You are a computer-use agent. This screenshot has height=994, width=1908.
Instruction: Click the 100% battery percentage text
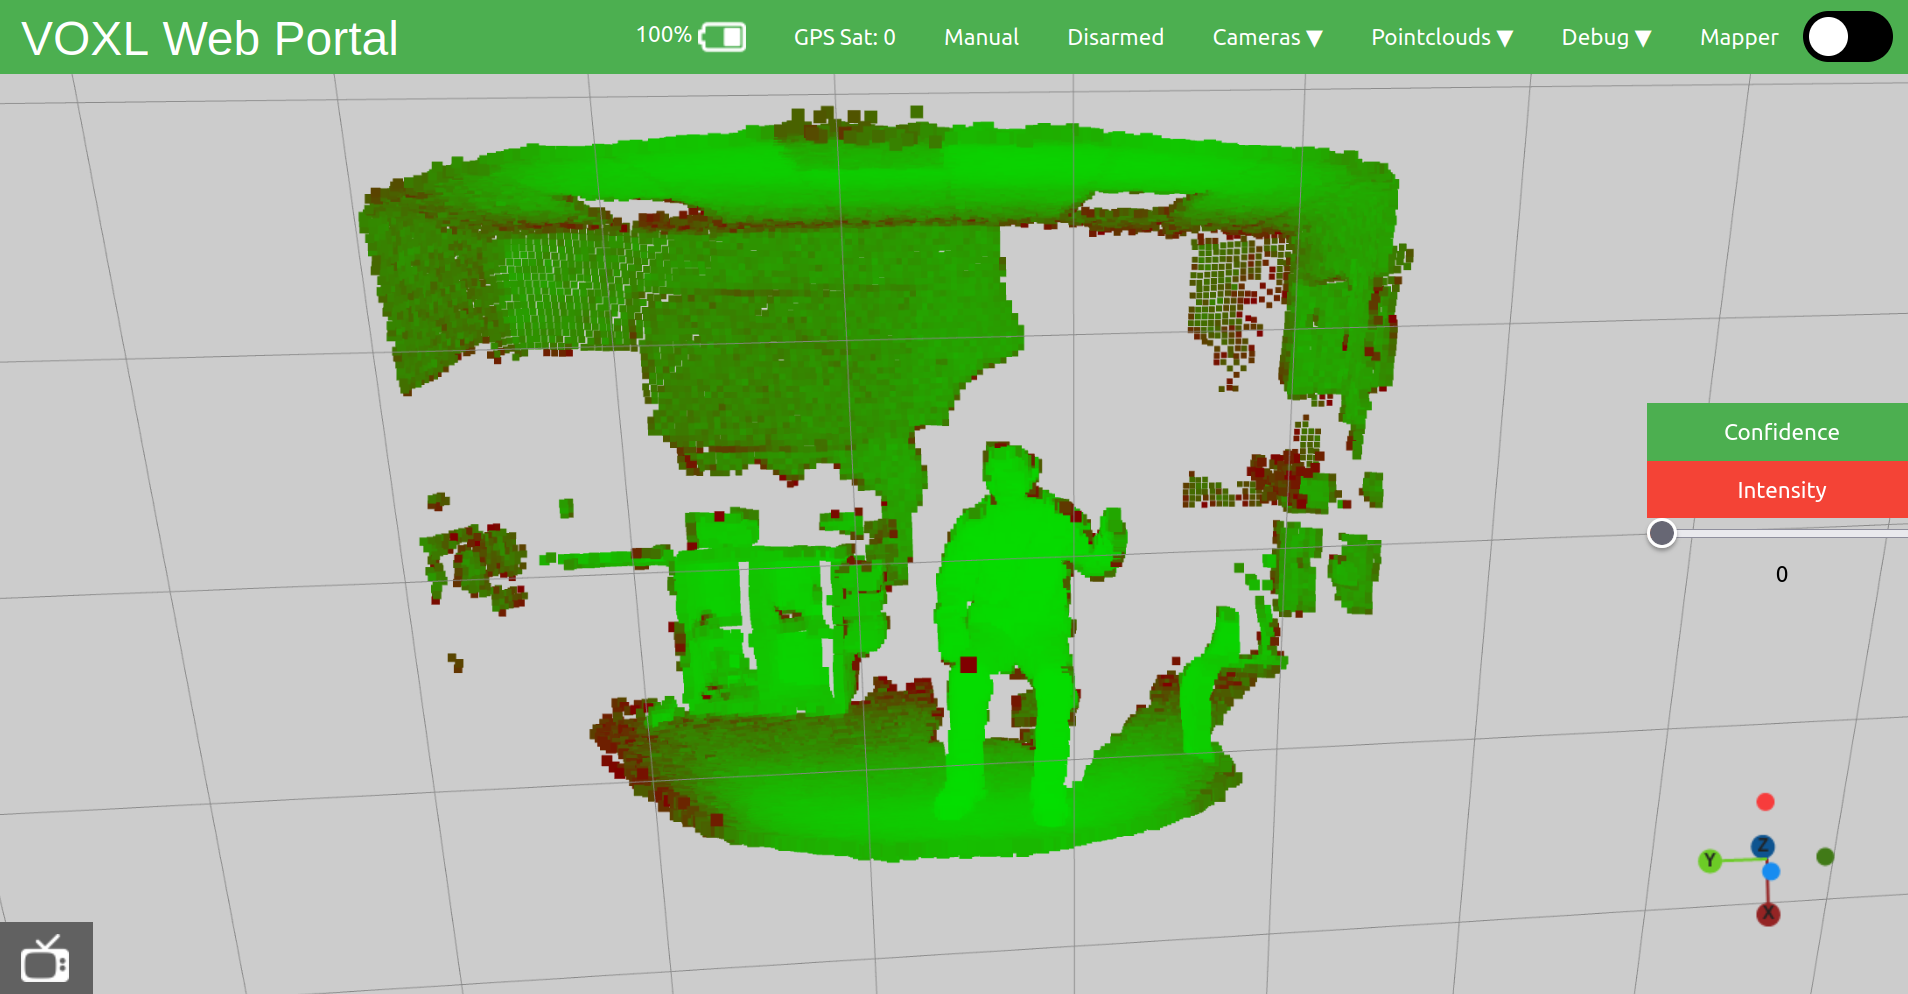coord(664,35)
